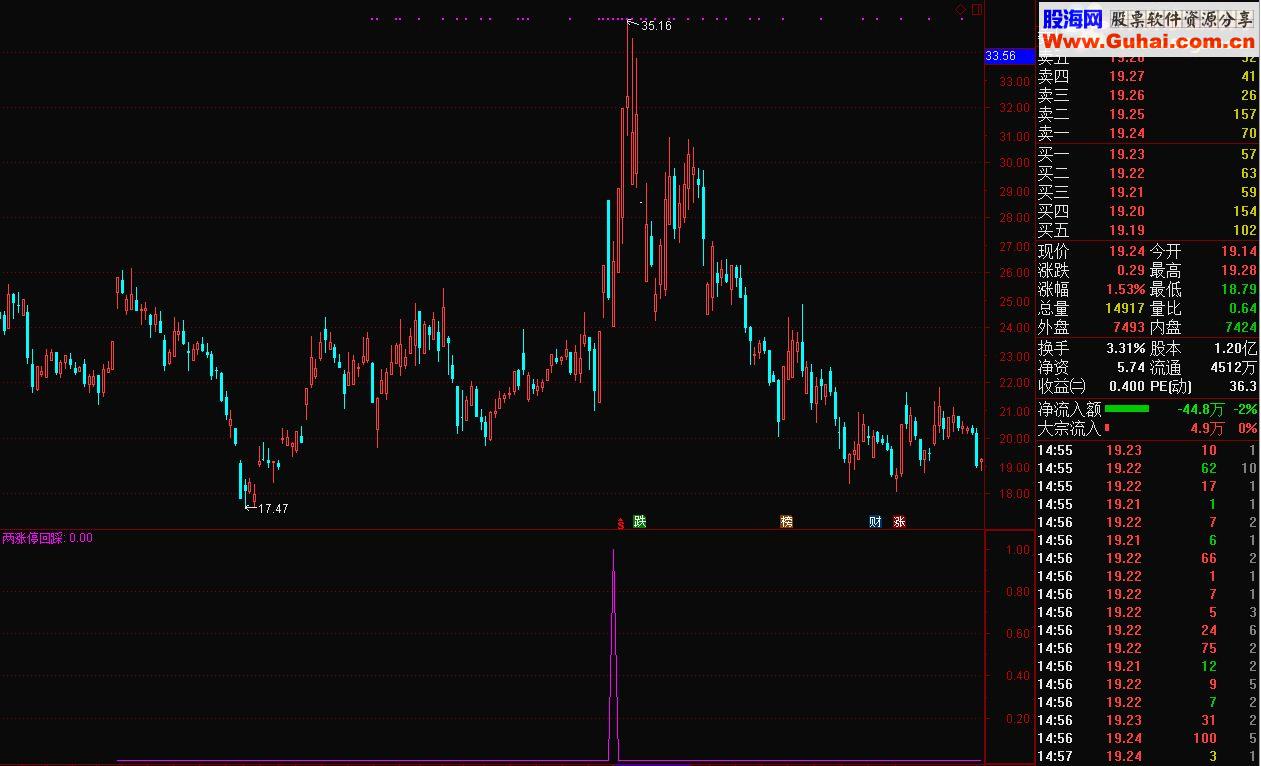Click the 涨跌 change value 0.29
The width and height of the screenshot is (1261, 766).
point(1131,270)
